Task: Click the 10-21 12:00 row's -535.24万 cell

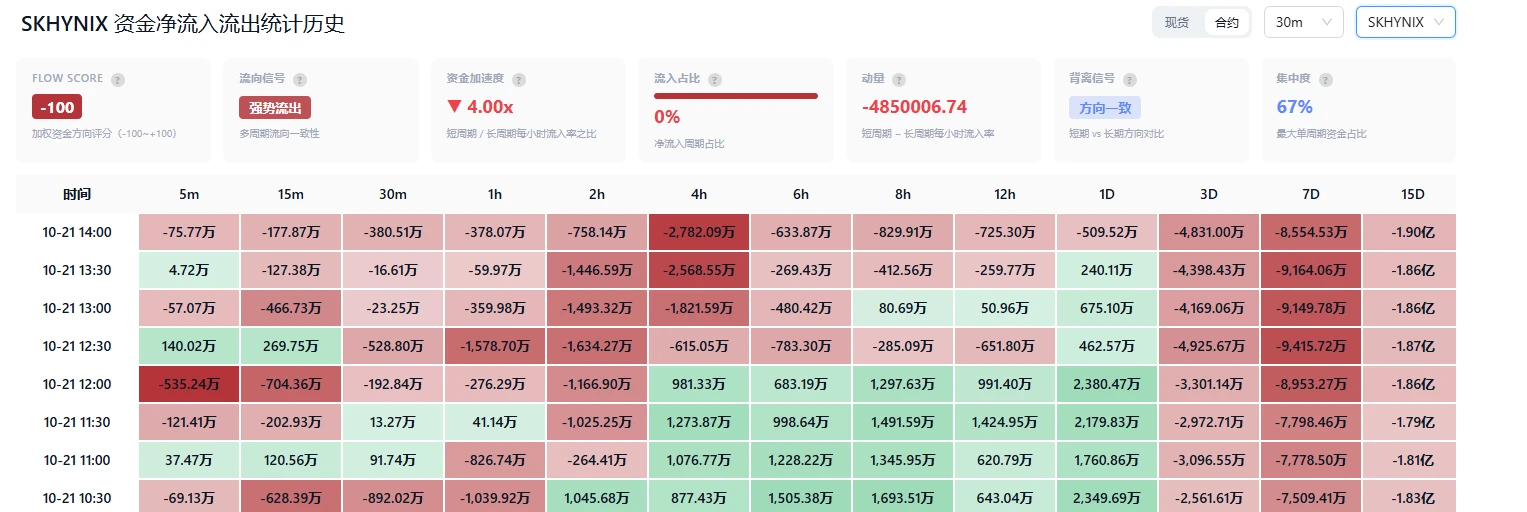Action: pyautogui.click(x=188, y=384)
